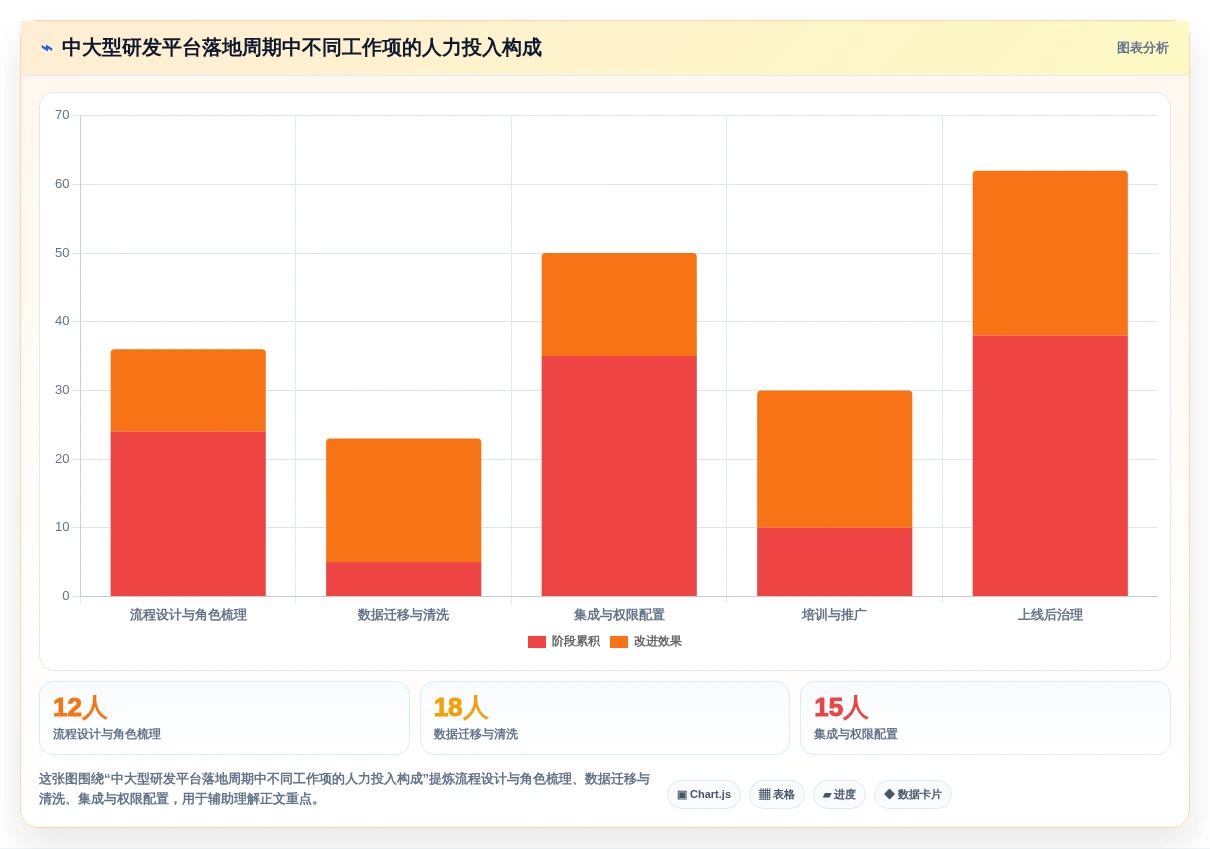Click the y-axis value 10
This screenshot has height=849, width=1210.
62,527
